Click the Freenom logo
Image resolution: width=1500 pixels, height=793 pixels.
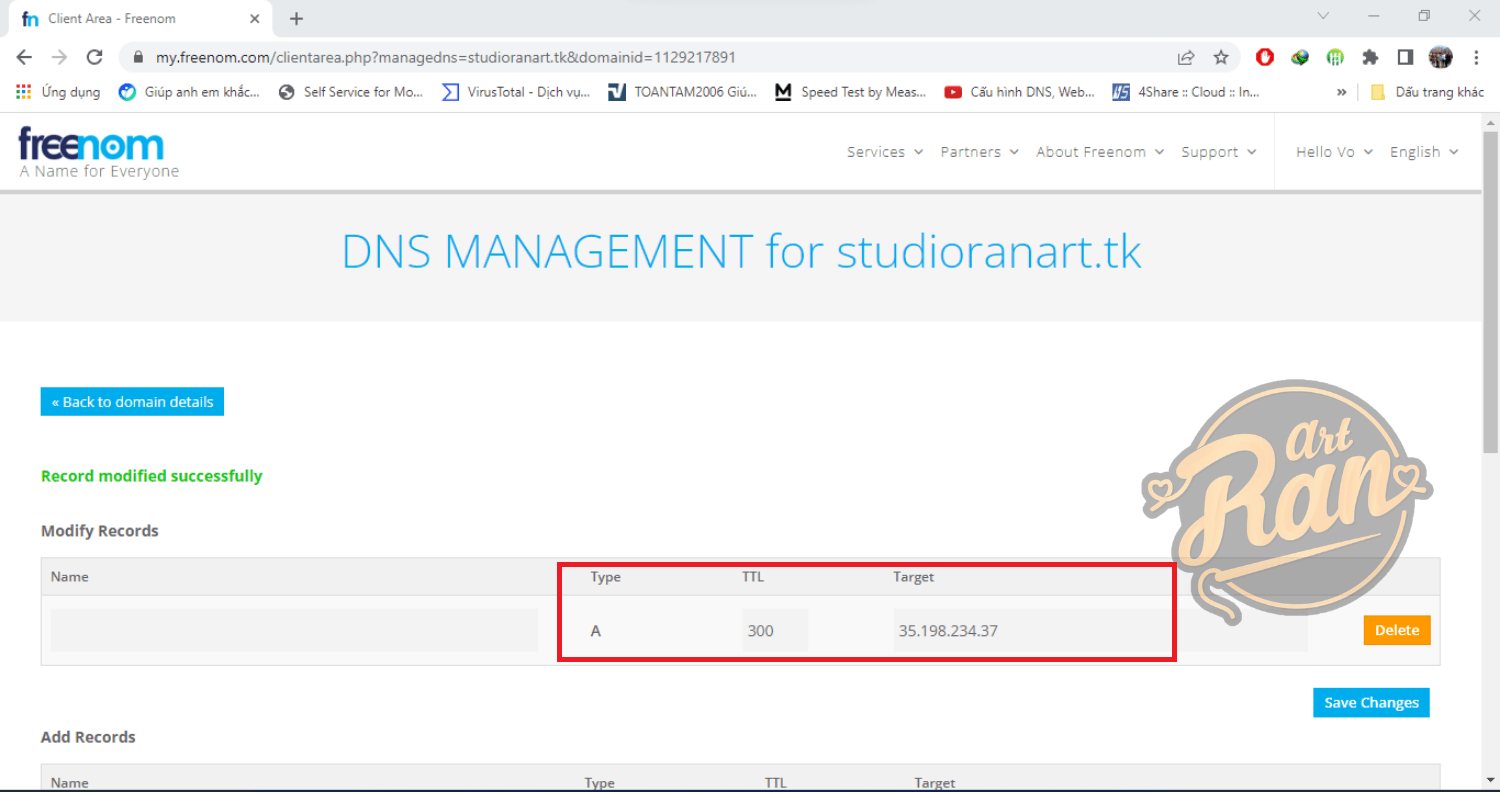(x=98, y=152)
